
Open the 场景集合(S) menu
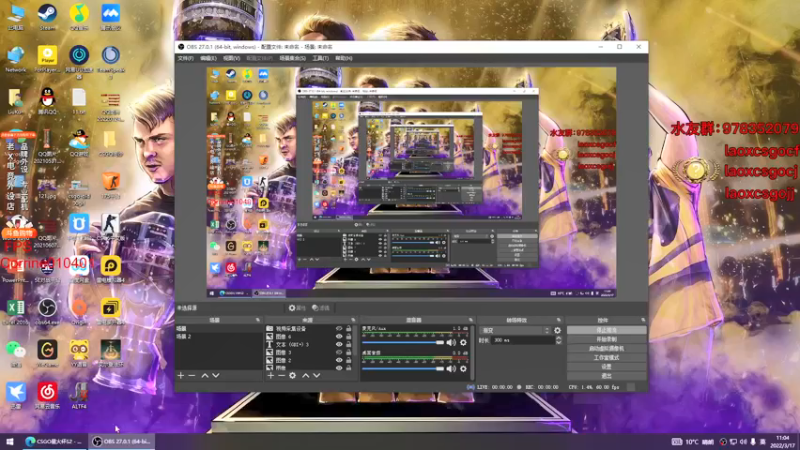pyautogui.click(x=292, y=58)
